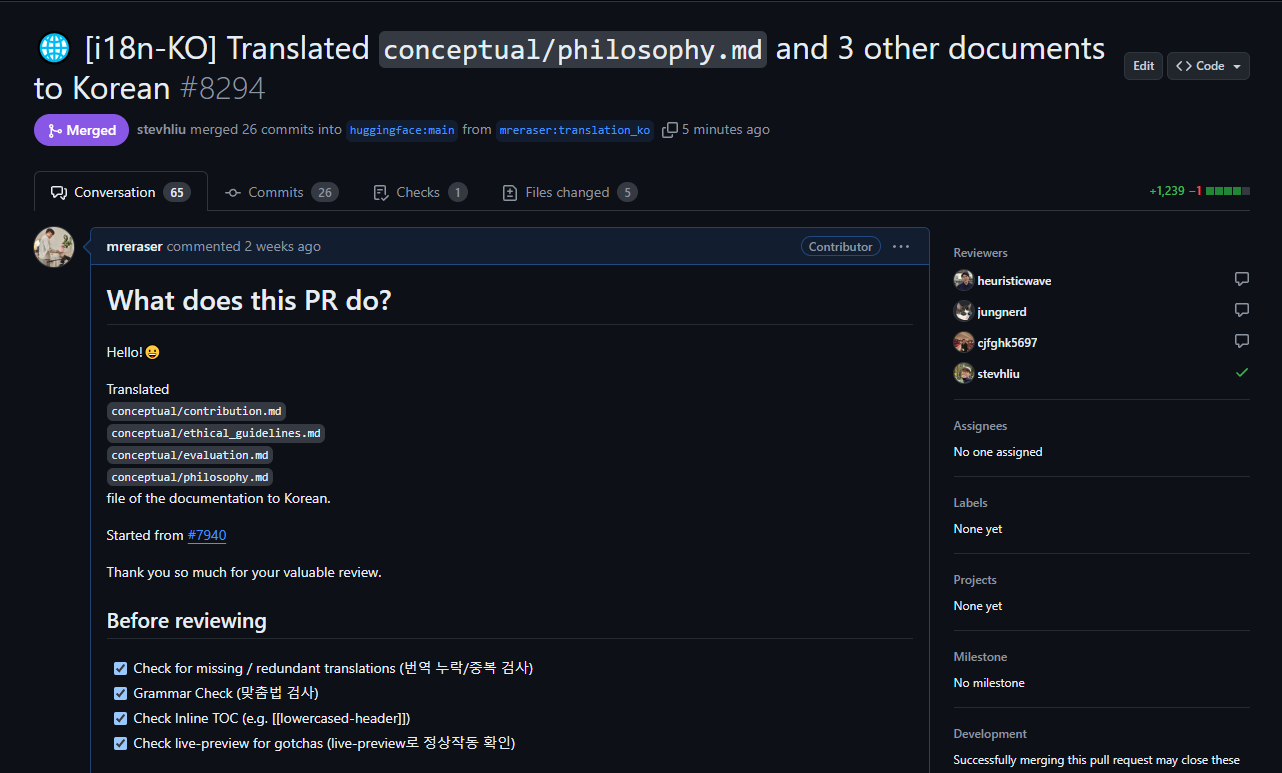Image resolution: width=1282 pixels, height=773 pixels.
Task: Click conceptual/contribution.md code text
Action: (x=197, y=411)
